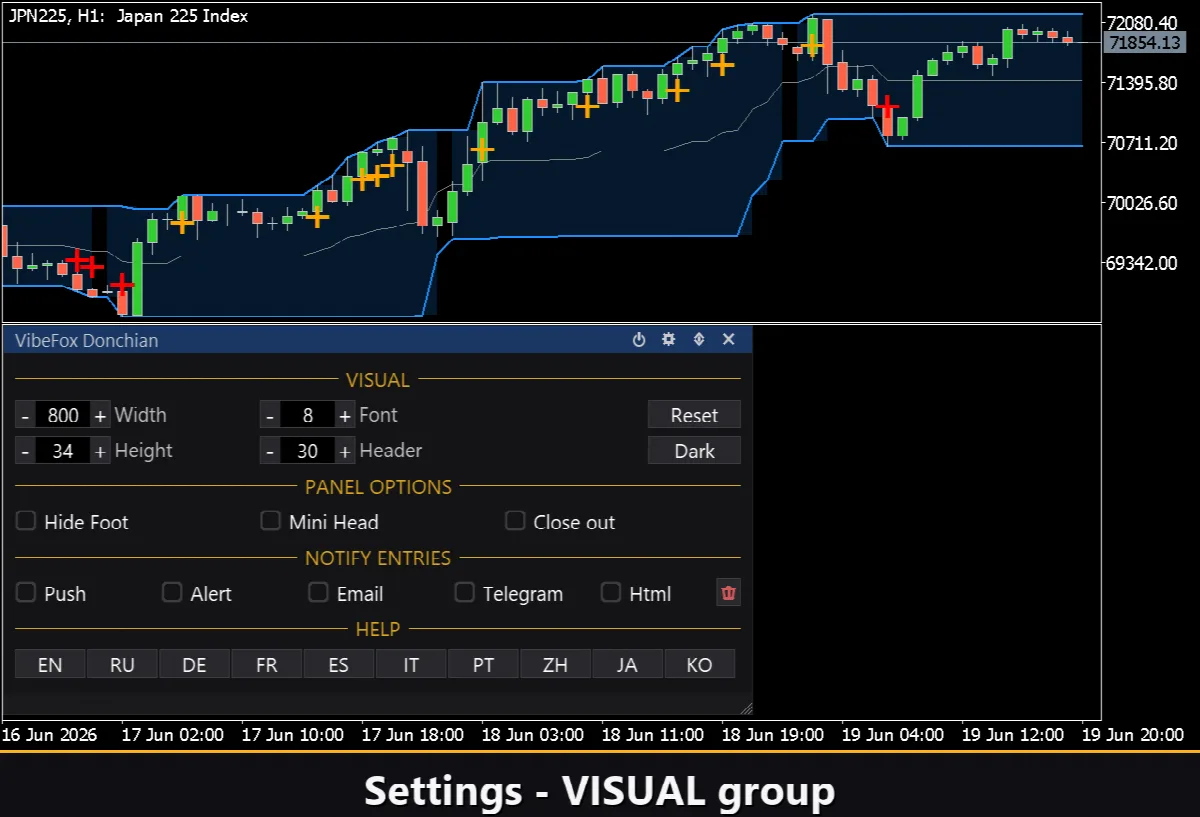Enable Alert notifications checkbox
This screenshot has height=817, width=1200.
(172, 593)
